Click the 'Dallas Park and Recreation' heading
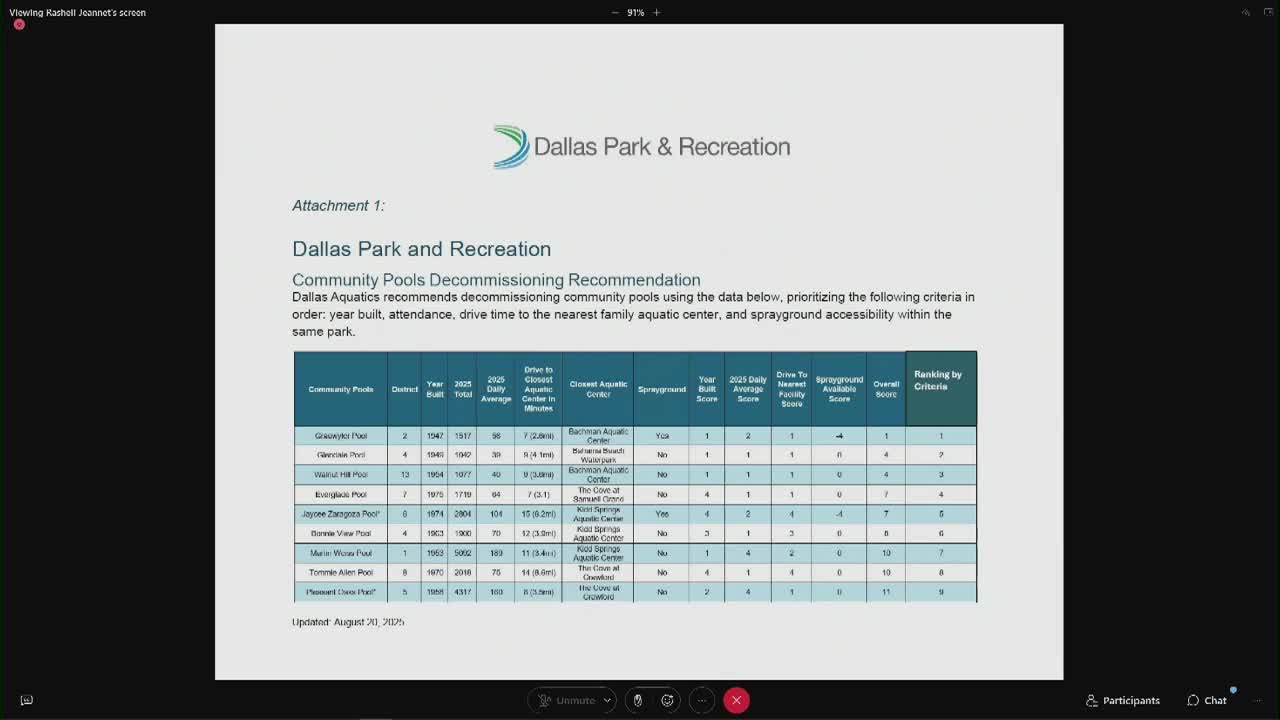Screen dimensions: 1280x720 (421, 248)
